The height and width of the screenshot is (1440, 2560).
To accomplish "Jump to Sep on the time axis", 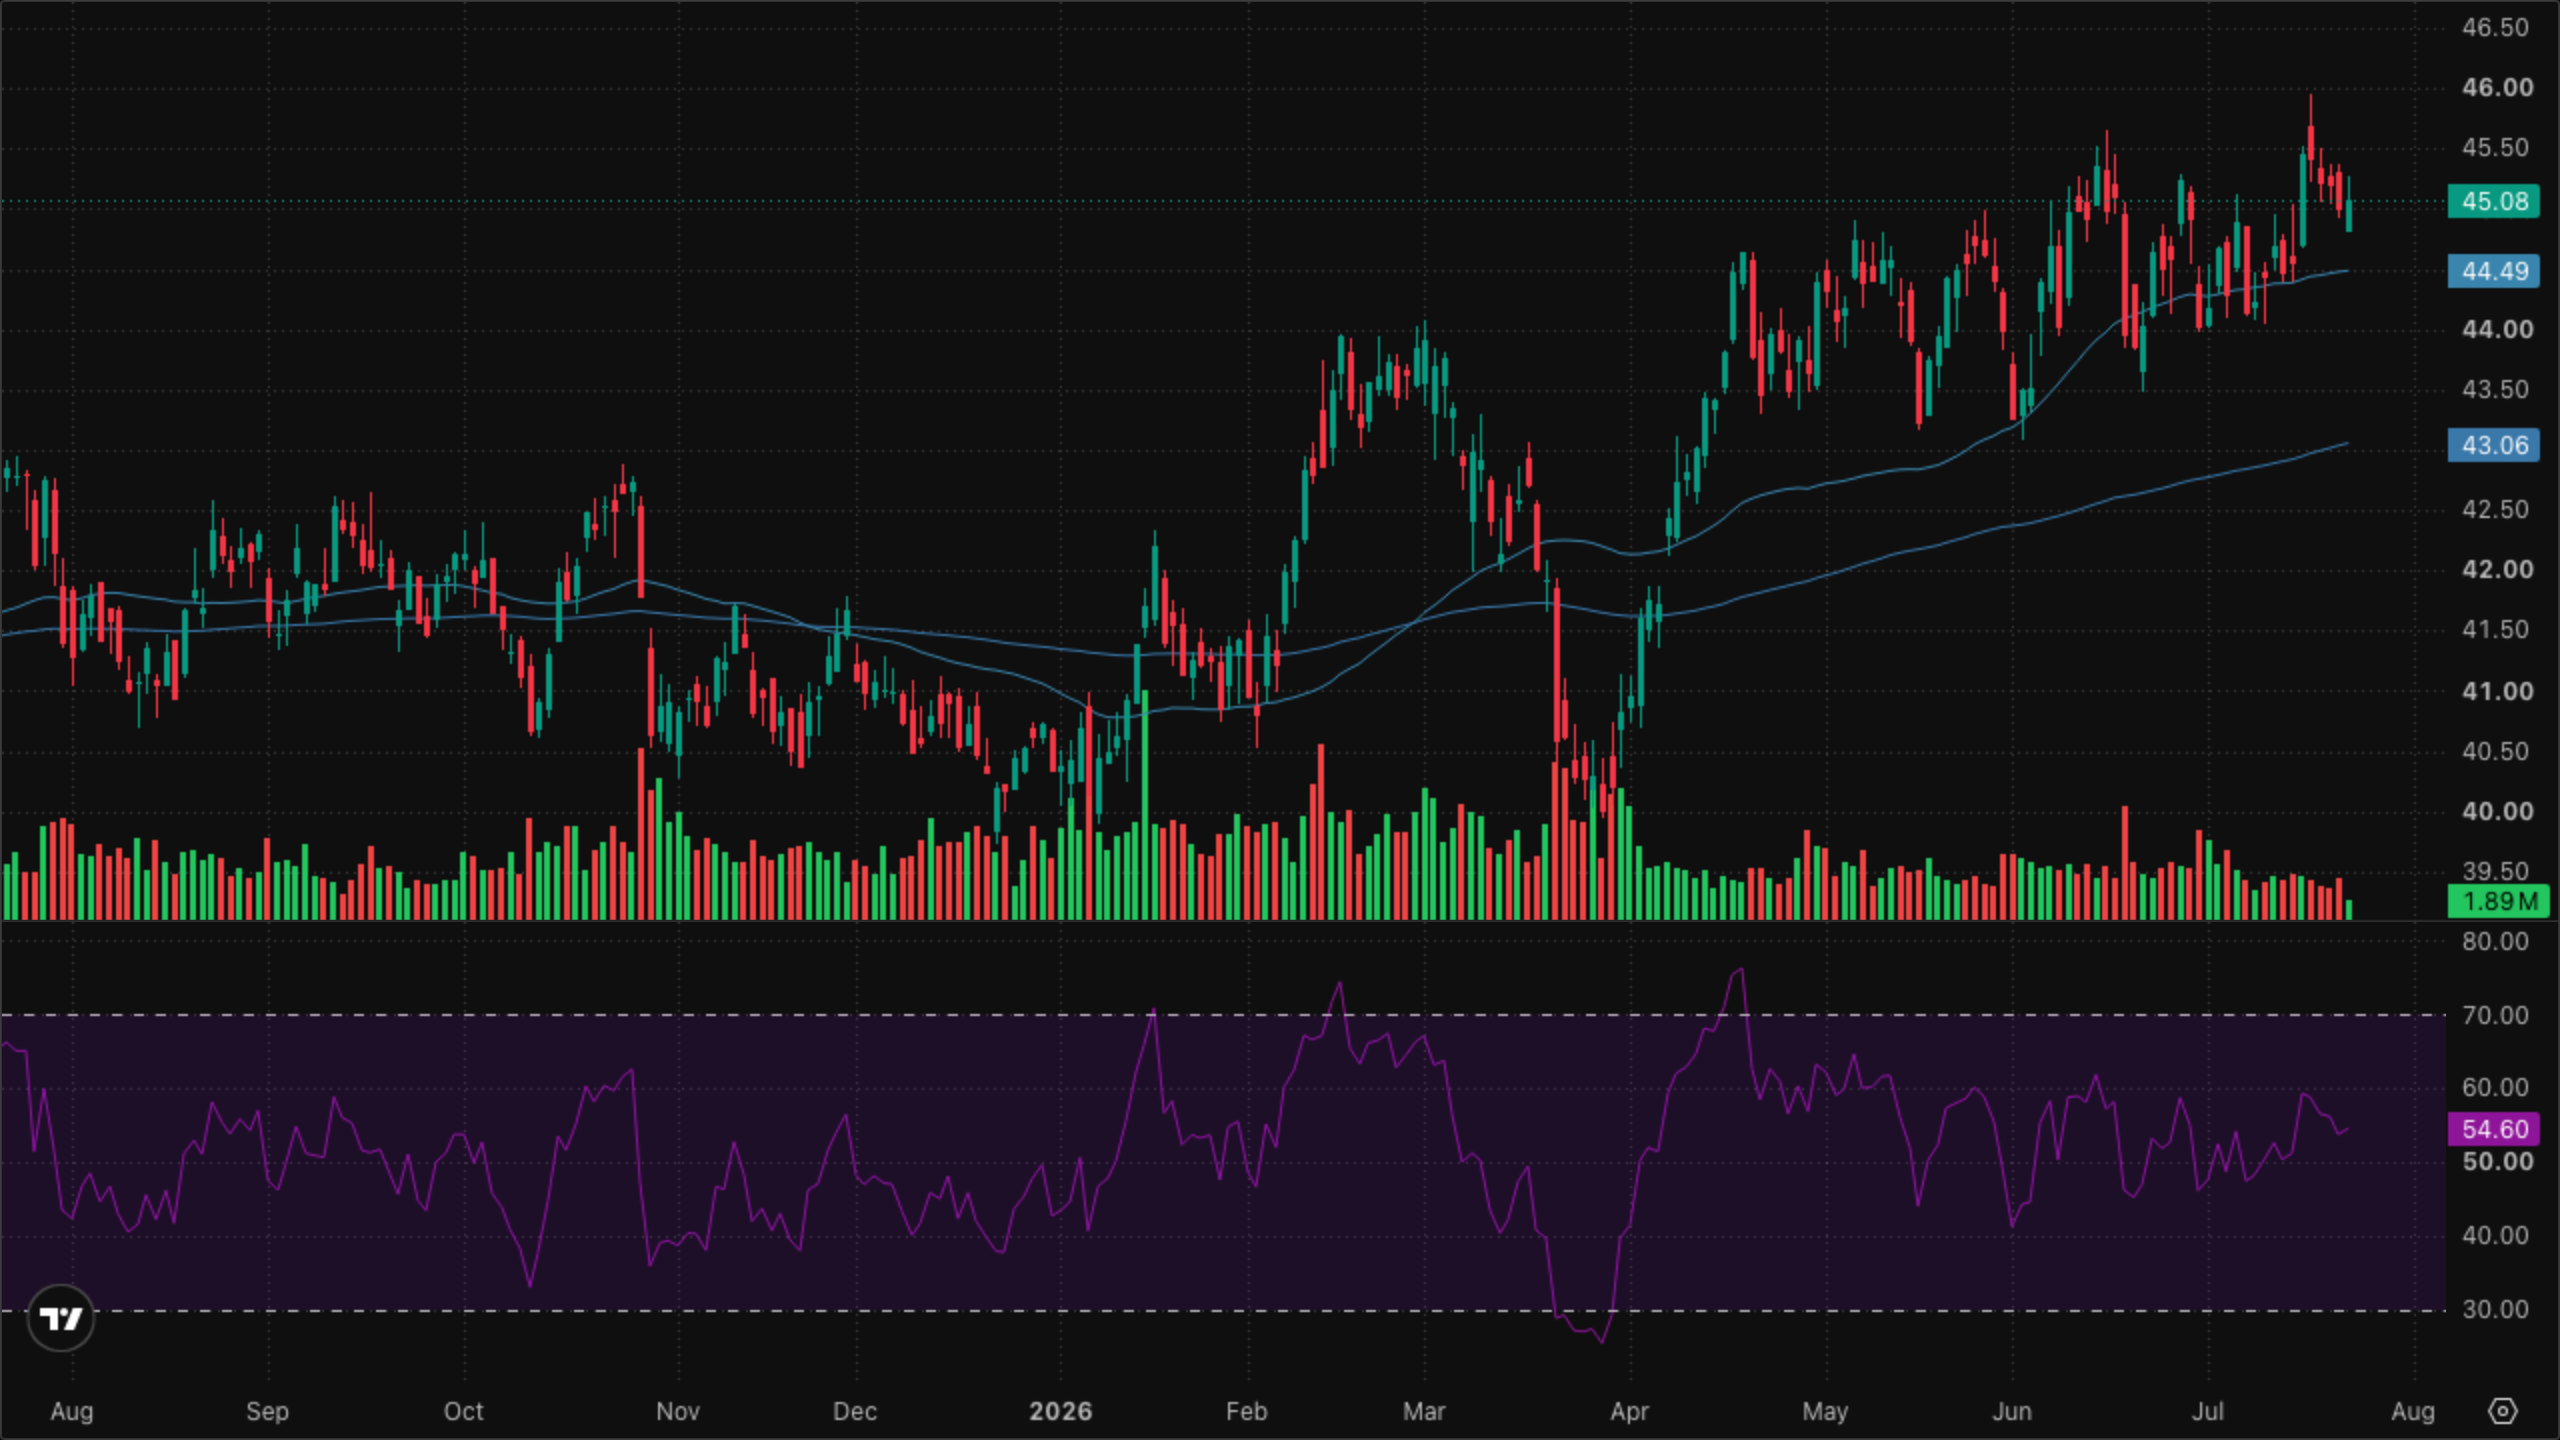I will pyautogui.click(x=267, y=1411).
